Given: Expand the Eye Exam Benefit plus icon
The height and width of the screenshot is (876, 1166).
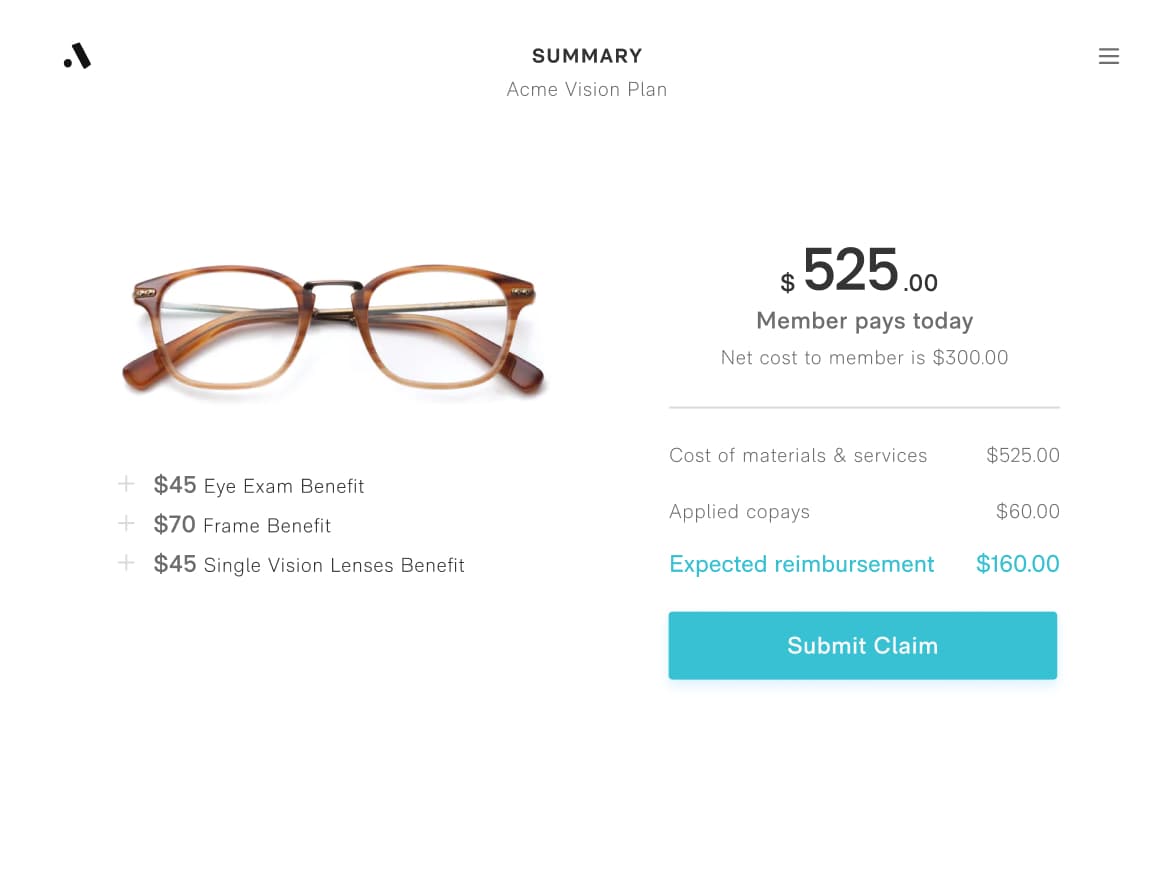Looking at the screenshot, I should (126, 485).
